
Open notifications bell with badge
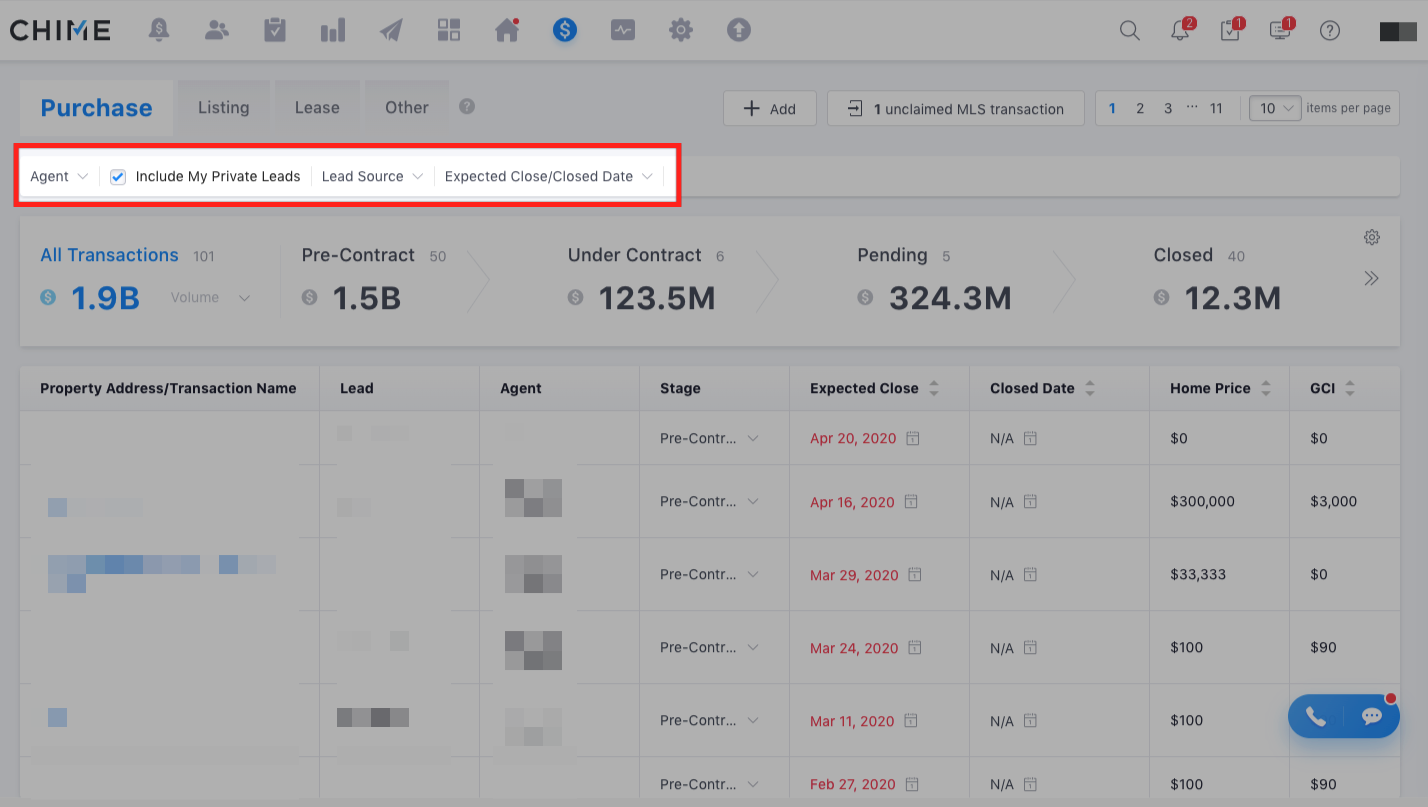(1182, 29)
